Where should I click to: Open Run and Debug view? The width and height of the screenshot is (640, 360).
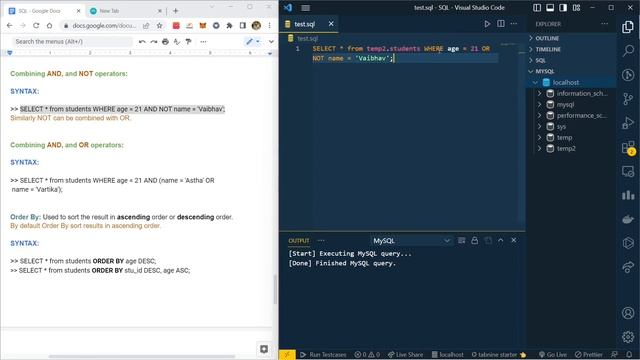click(628, 122)
